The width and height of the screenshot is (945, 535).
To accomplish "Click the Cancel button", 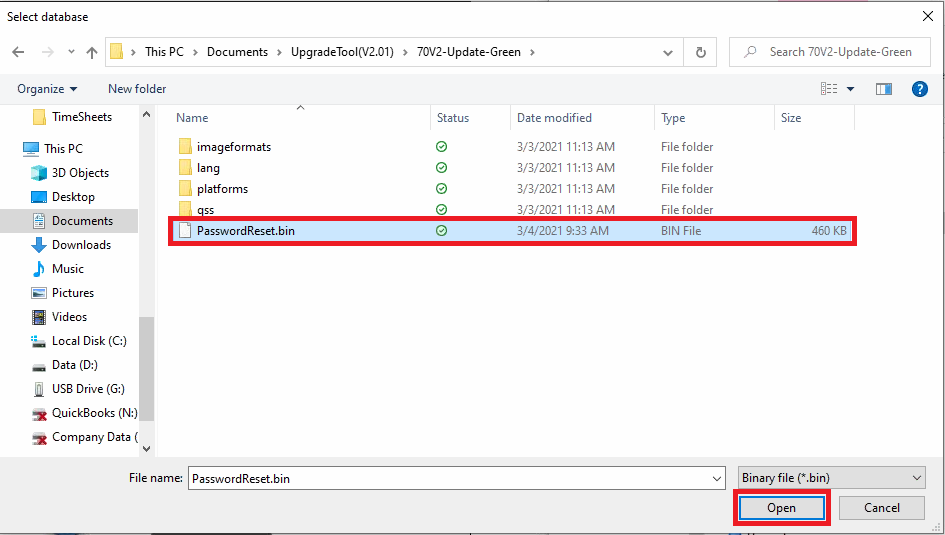I will pos(882,508).
